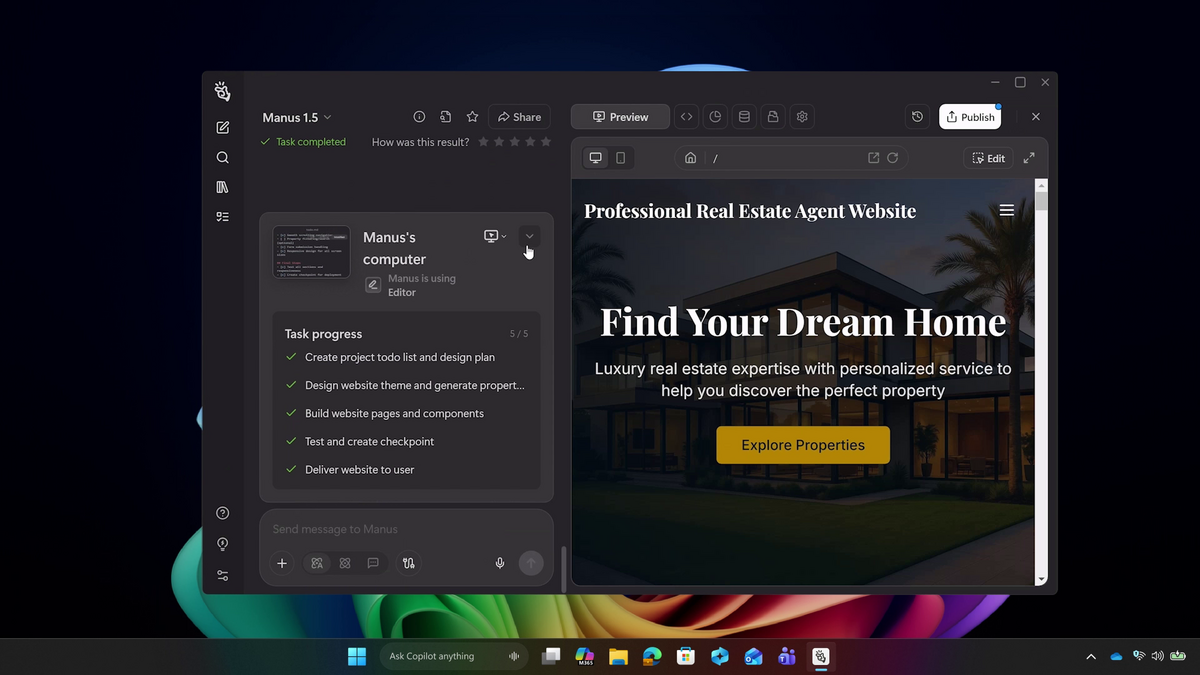
Task: Collapse the Manus's computer panel chevron
Action: (529, 236)
